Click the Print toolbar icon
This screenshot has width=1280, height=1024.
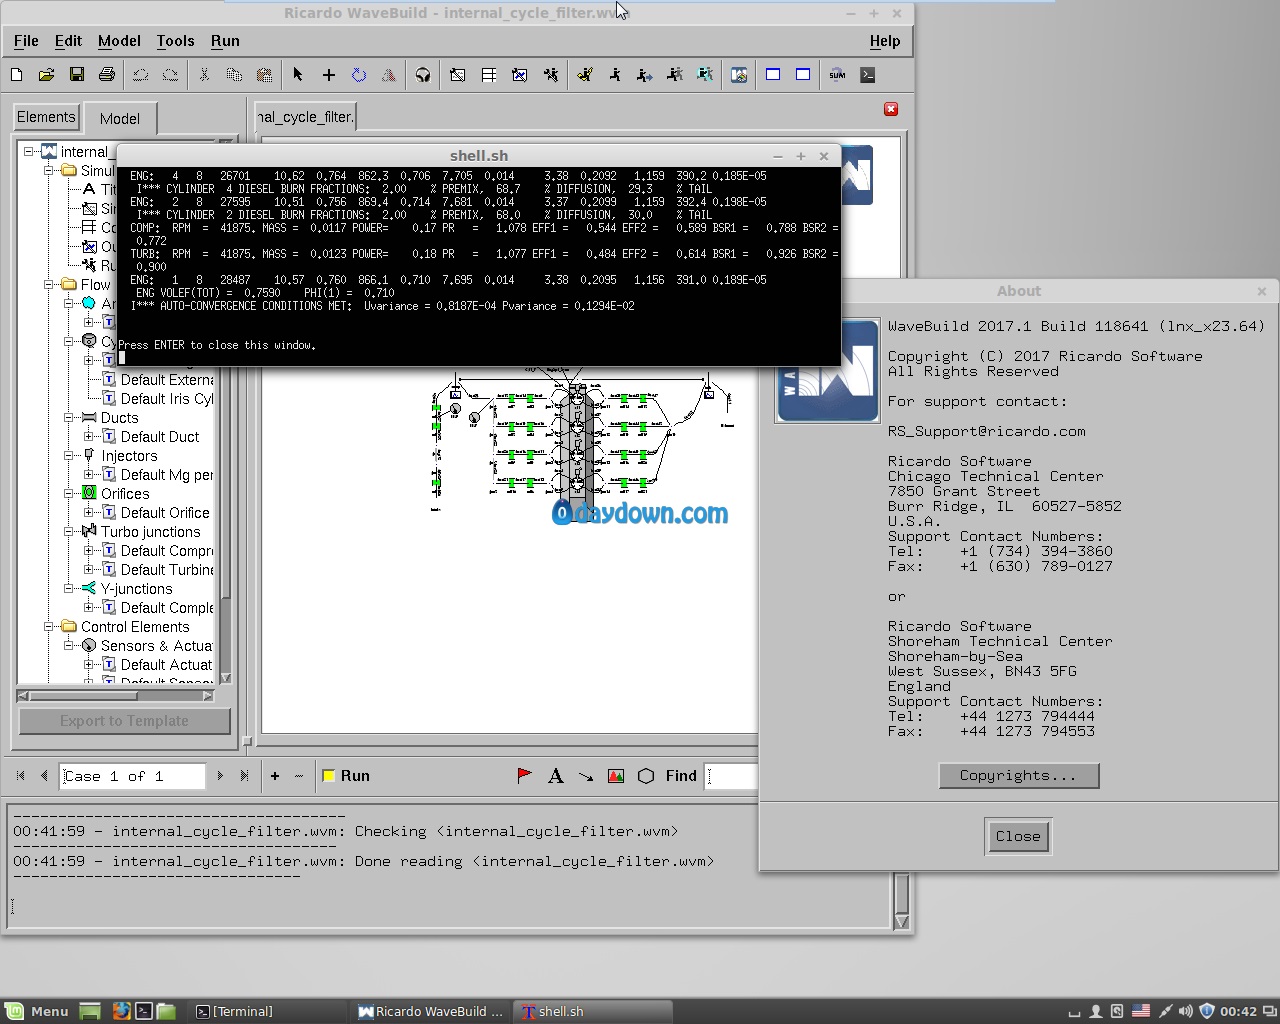107,75
